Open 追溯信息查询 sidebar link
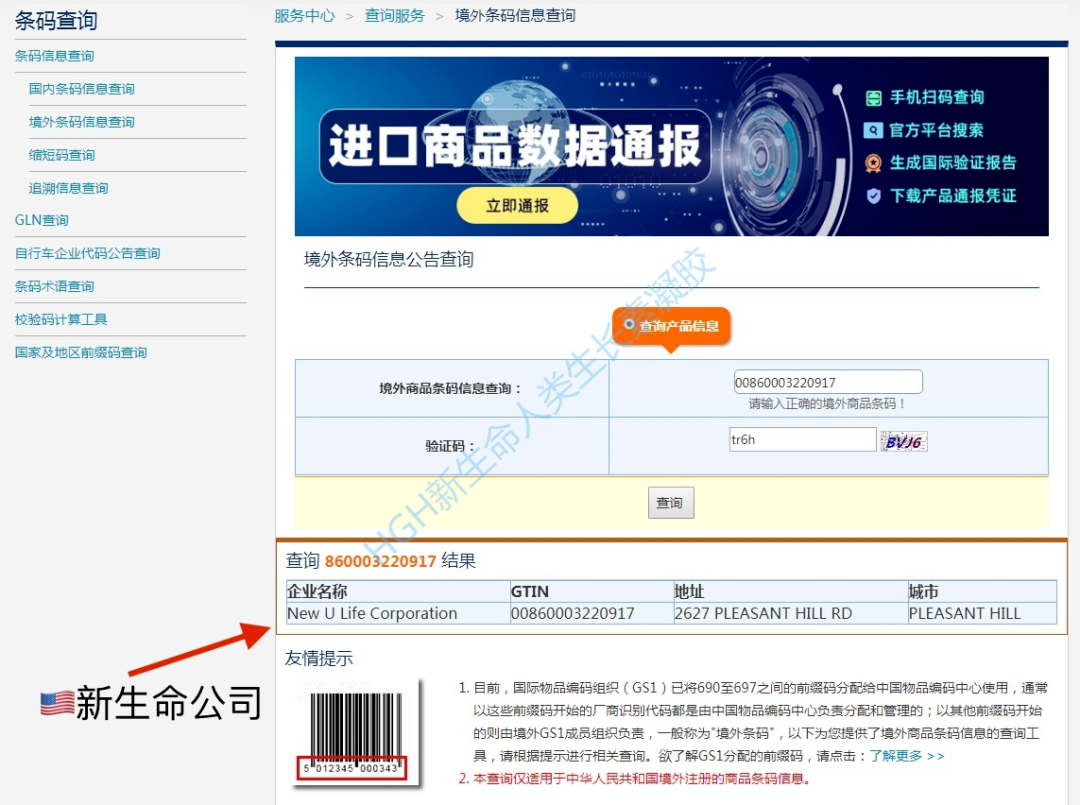Screen dimensions: 1080x805 coord(68,188)
